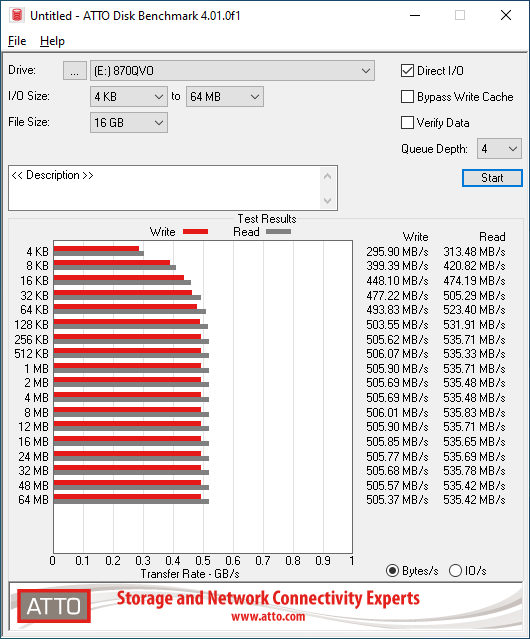Click the 1 MB row label in chart

(x=36, y=369)
